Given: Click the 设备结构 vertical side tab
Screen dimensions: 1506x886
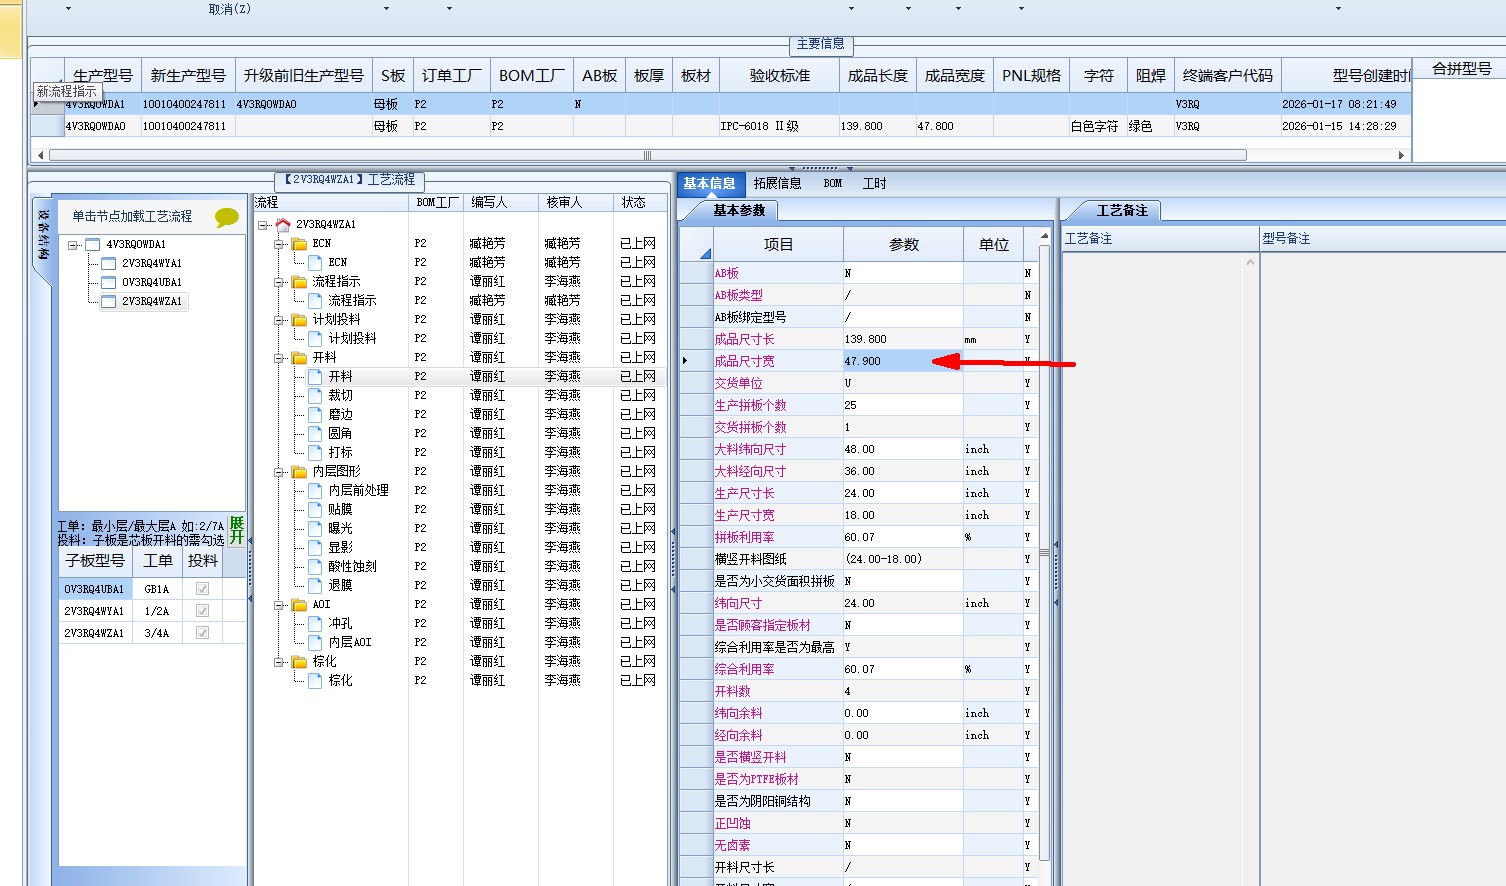Looking at the screenshot, I should click(43, 234).
